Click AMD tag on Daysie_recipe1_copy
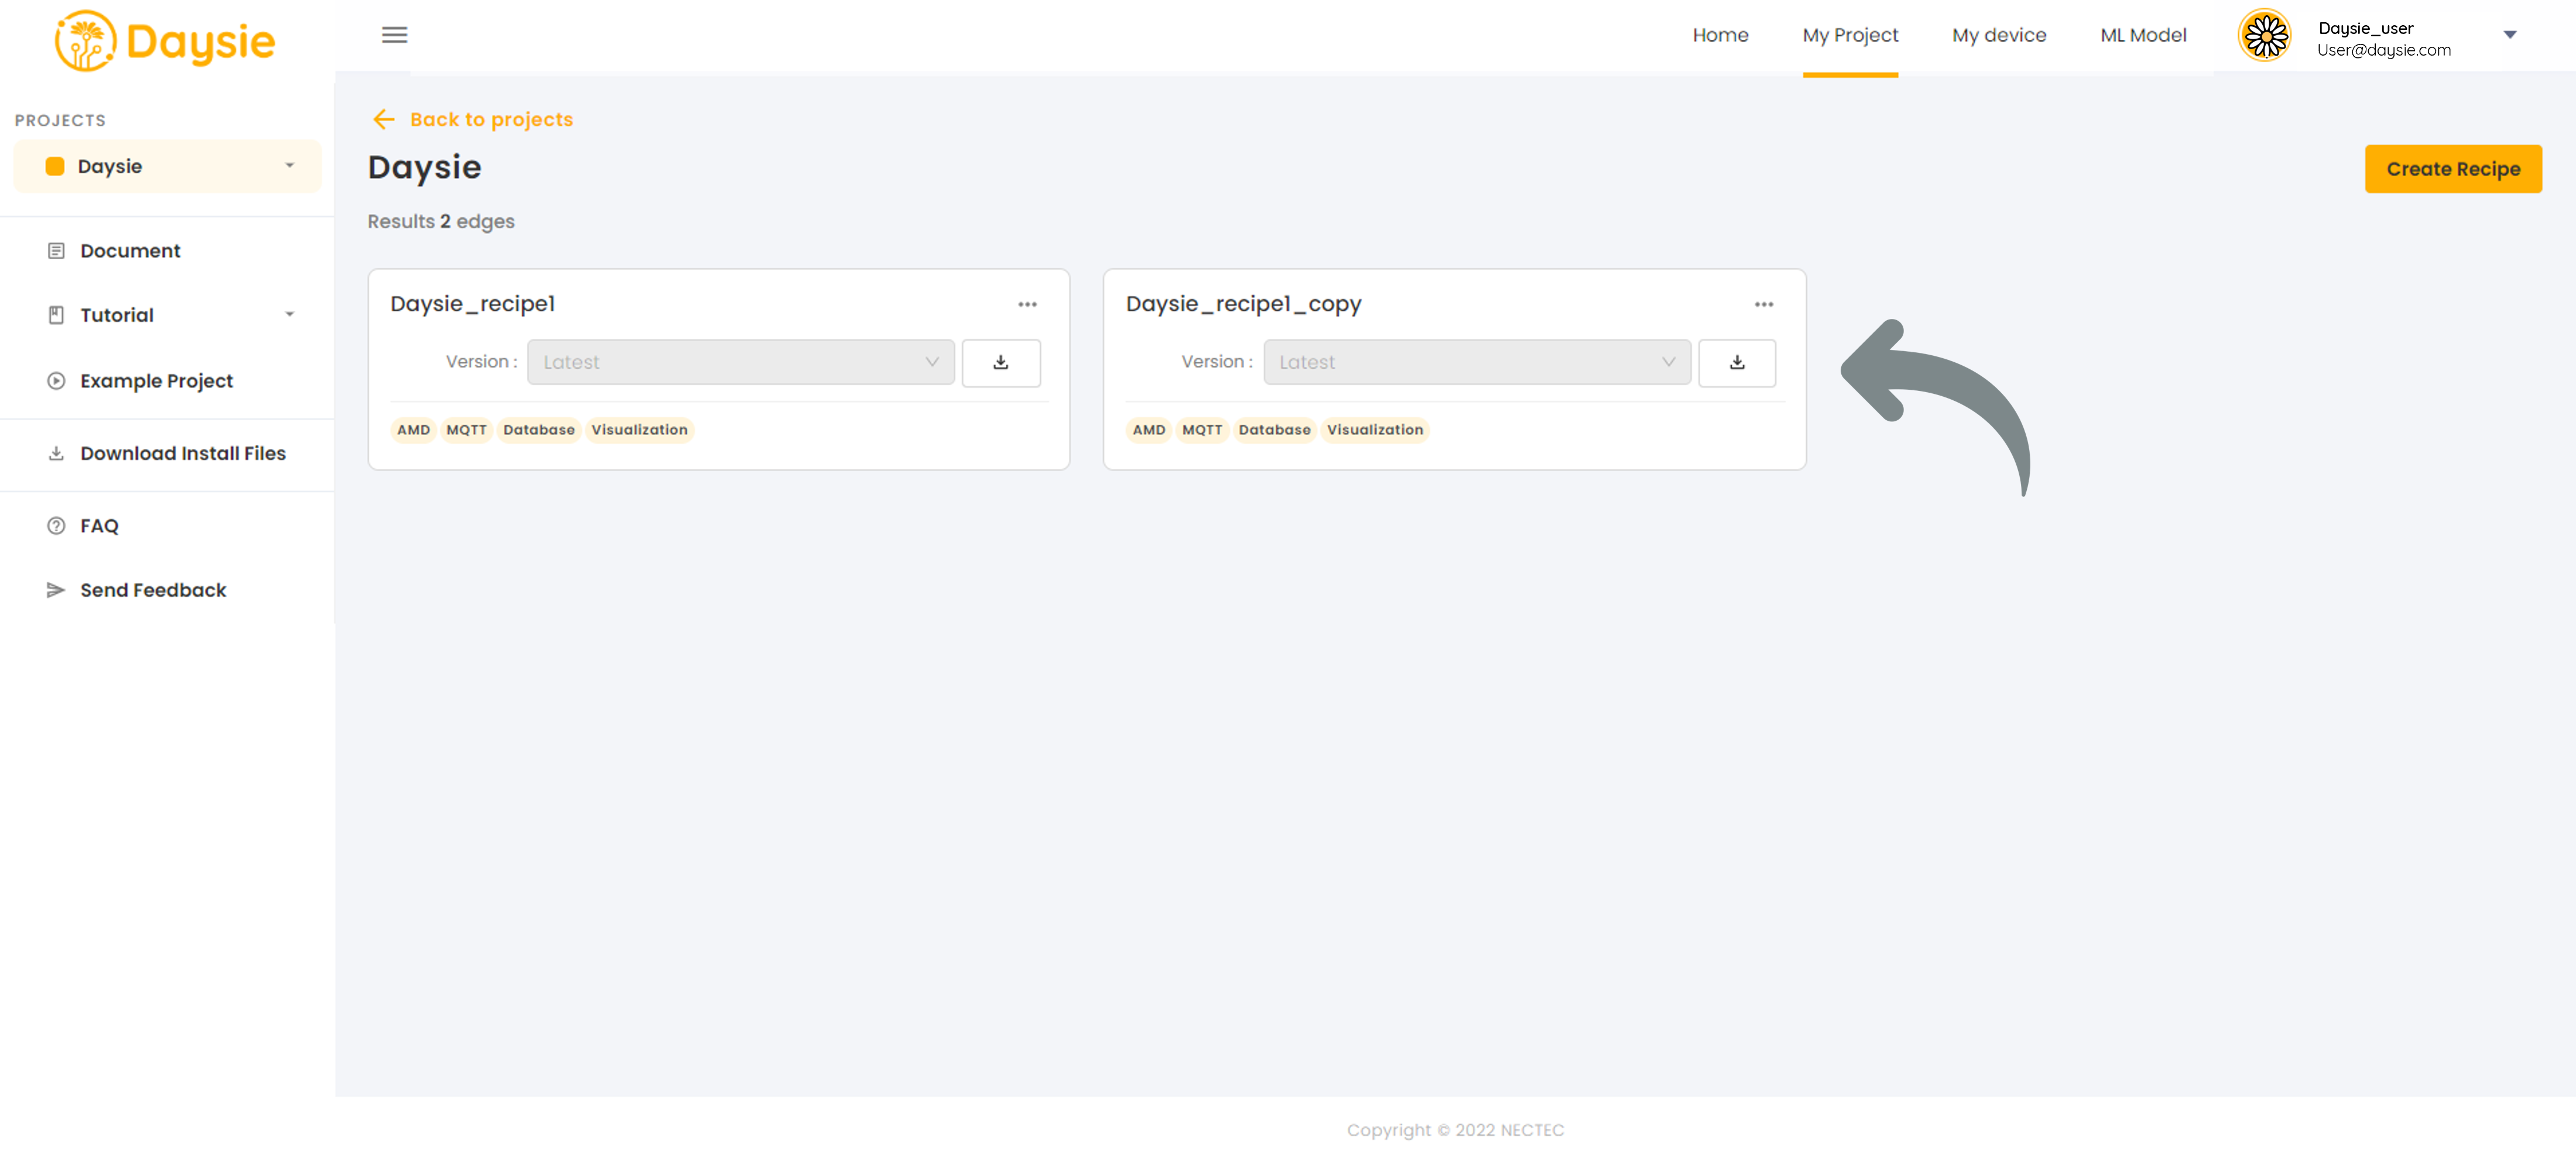The width and height of the screenshot is (2576, 1164). pyautogui.click(x=1148, y=430)
